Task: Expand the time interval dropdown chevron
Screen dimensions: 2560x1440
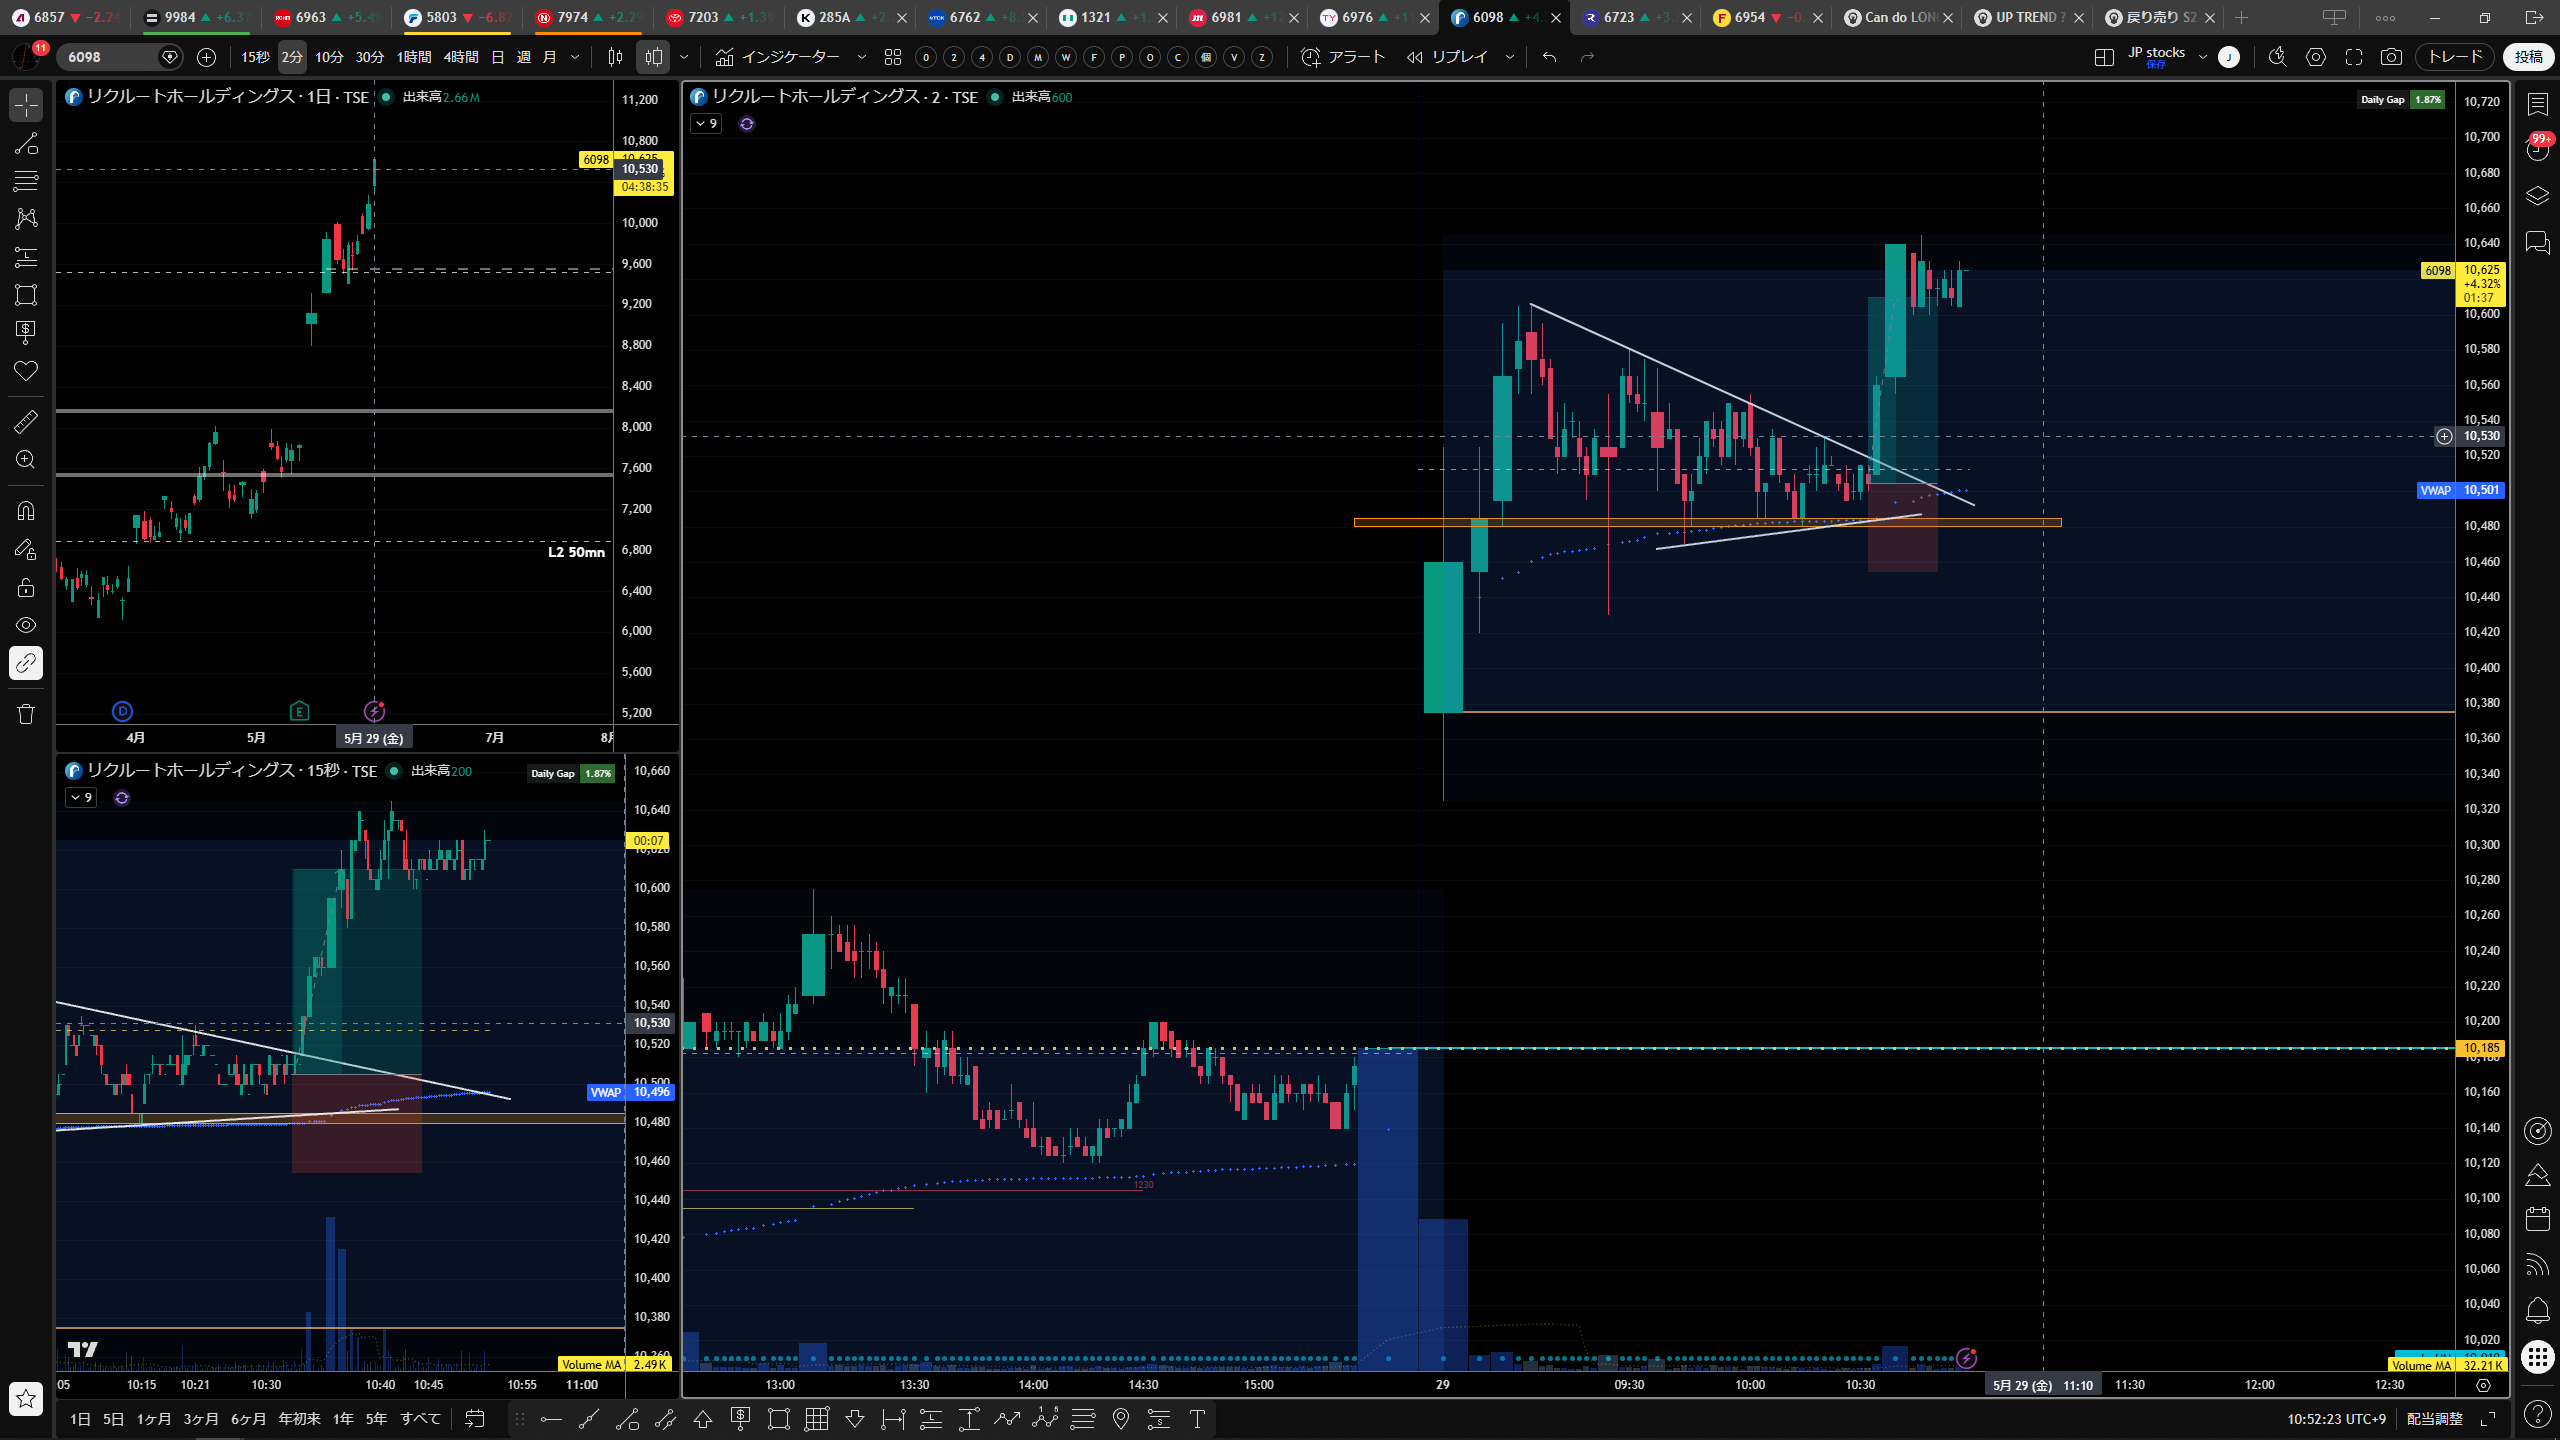Action: (x=575, y=57)
